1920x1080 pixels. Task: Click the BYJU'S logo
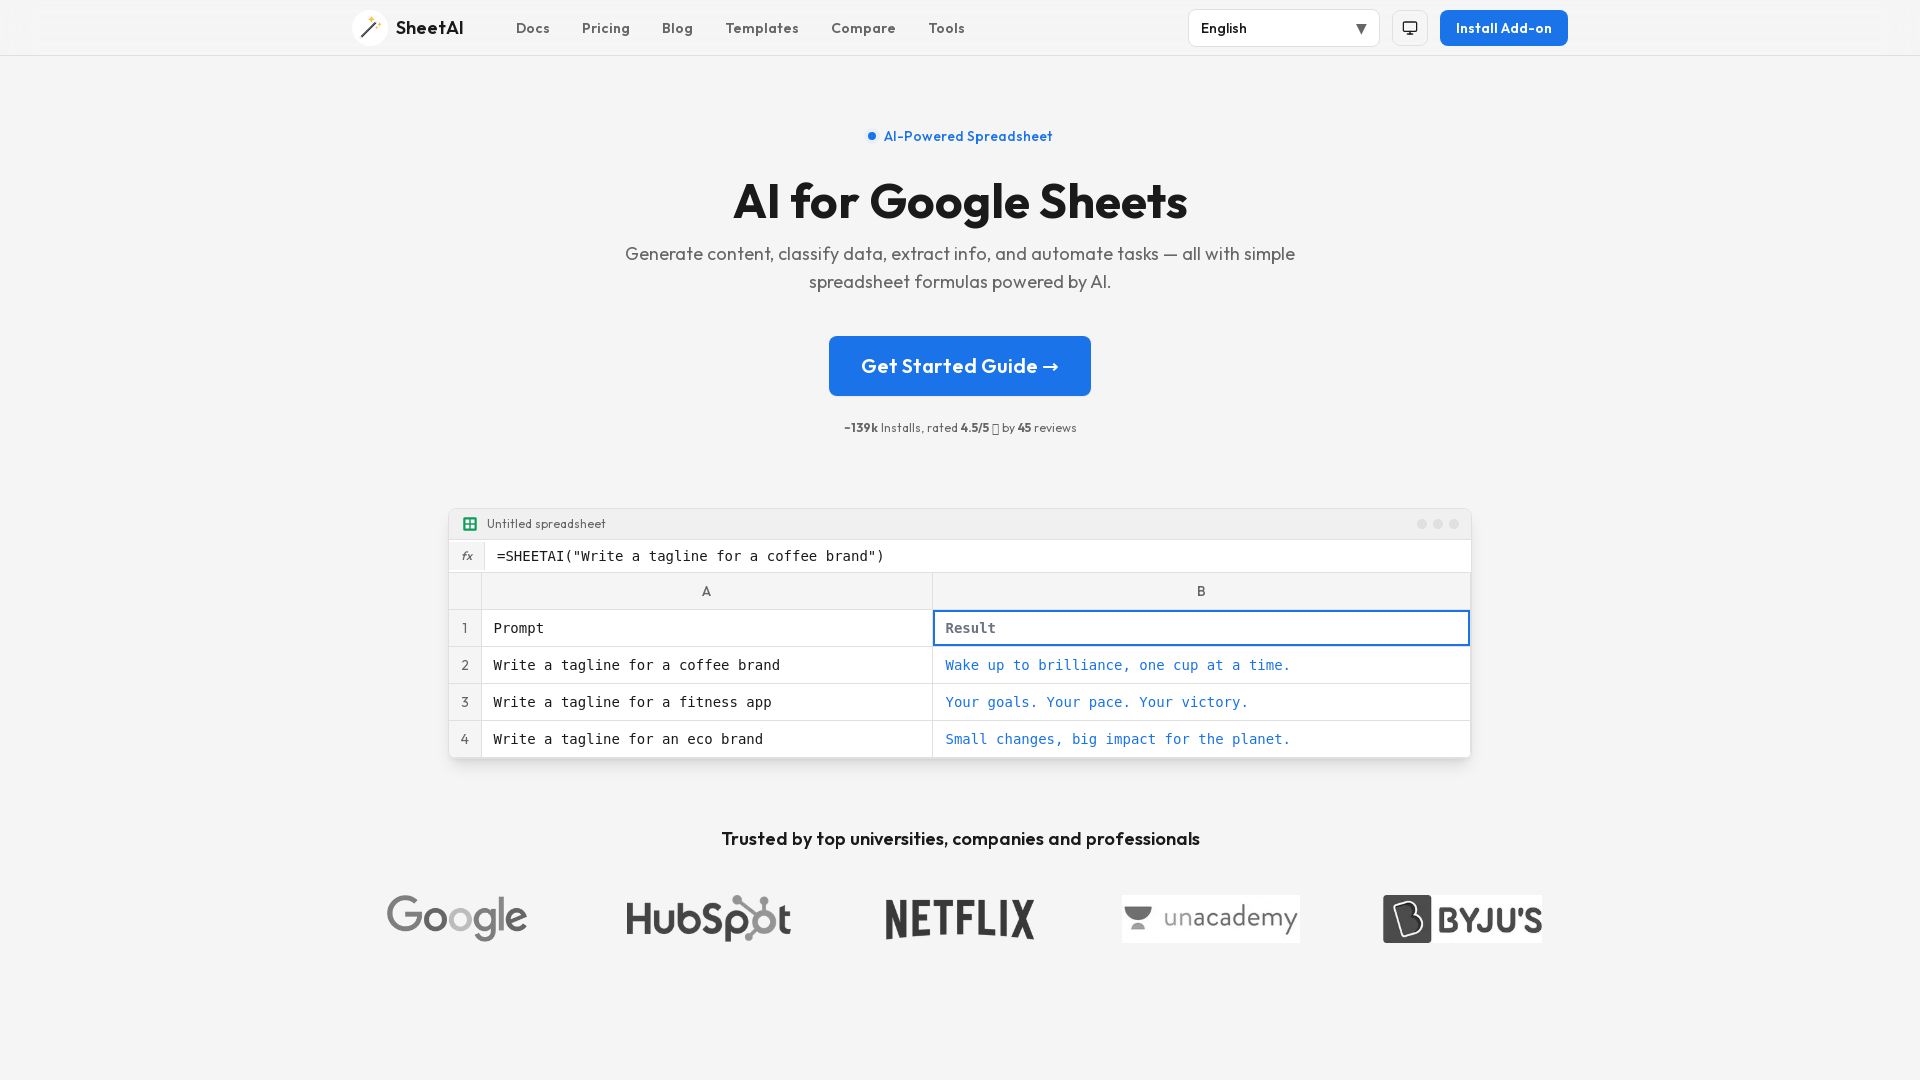click(1462, 919)
